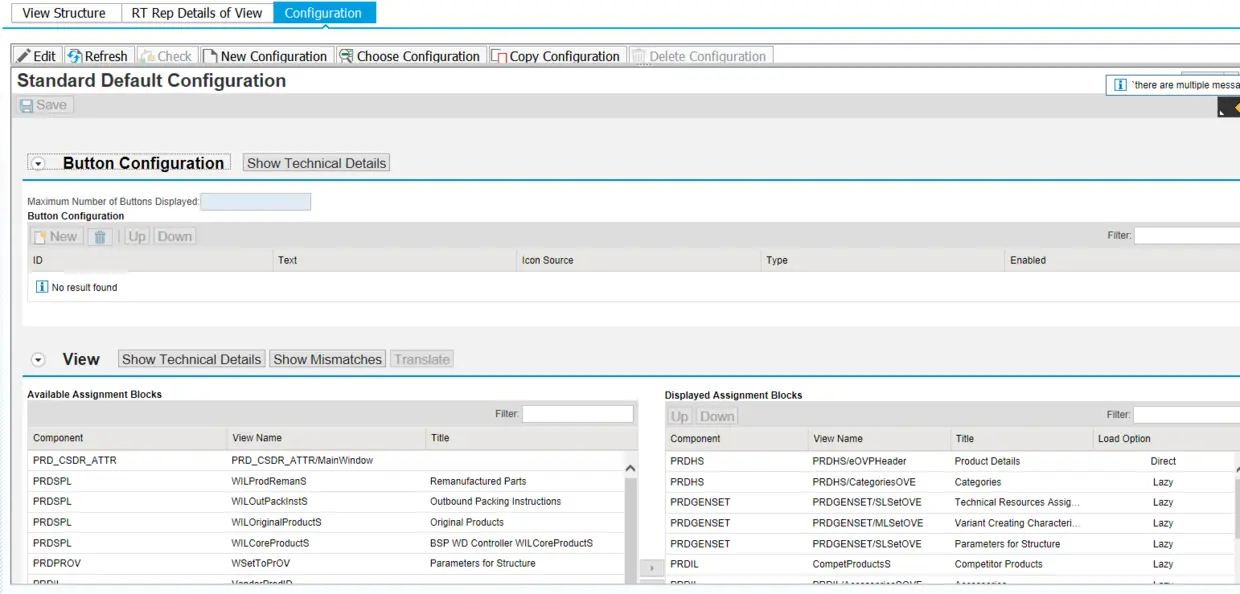
Task: Select the PRDHS/eOVPHeader Product Details row
Action: point(952,461)
